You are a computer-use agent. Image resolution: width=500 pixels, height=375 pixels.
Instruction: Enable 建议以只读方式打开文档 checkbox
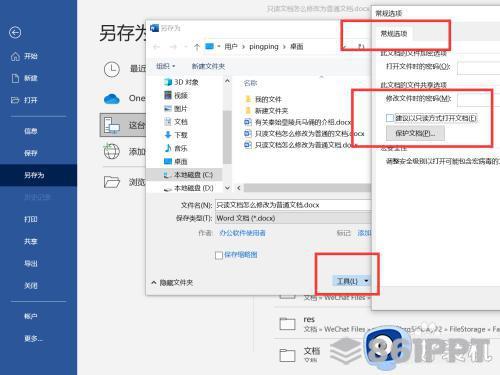click(390, 118)
